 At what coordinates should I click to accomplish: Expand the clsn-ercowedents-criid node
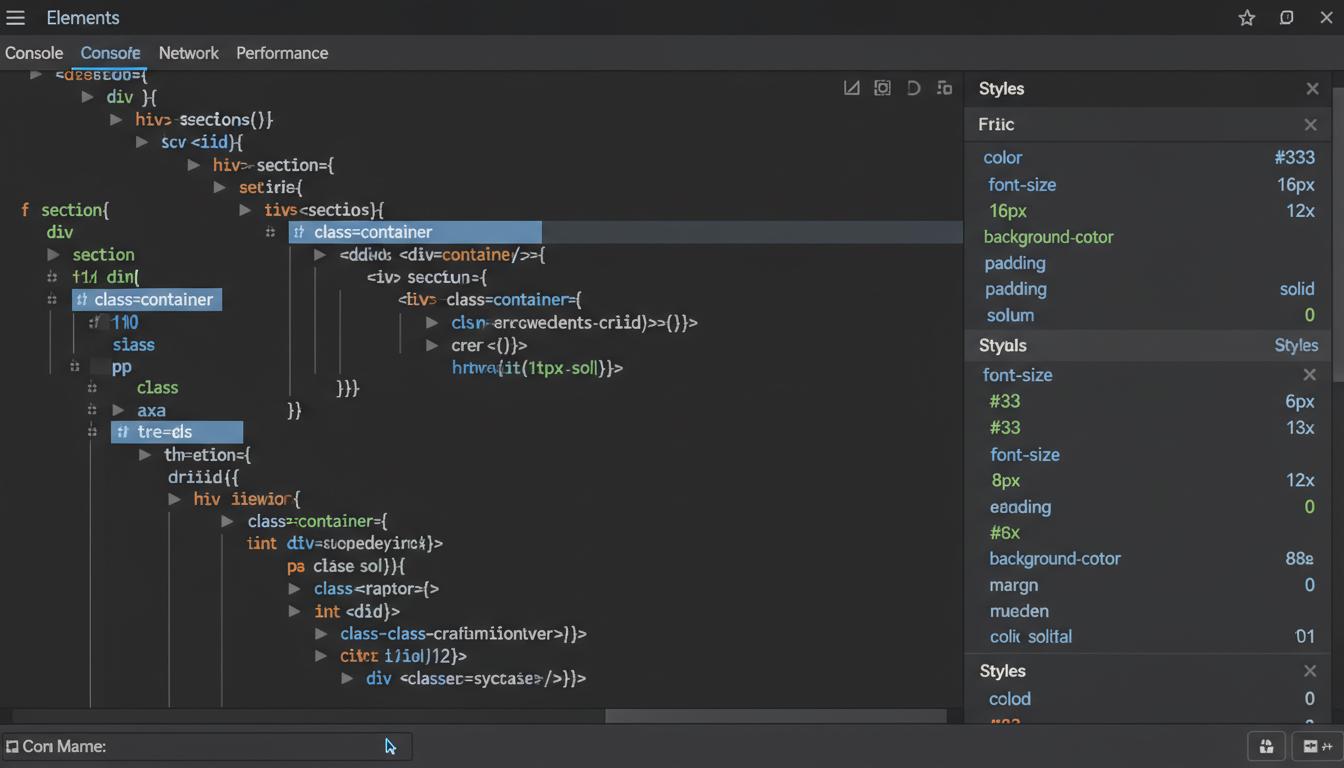click(x=432, y=322)
